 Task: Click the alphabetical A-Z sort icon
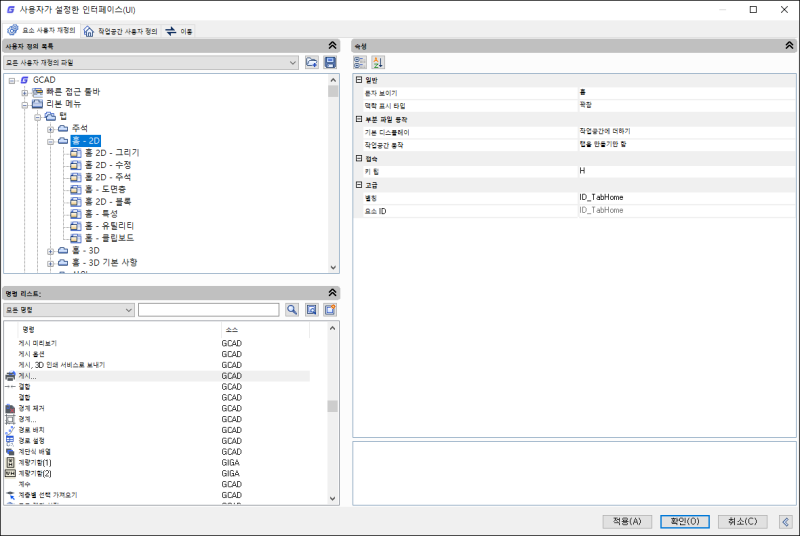click(378, 63)
